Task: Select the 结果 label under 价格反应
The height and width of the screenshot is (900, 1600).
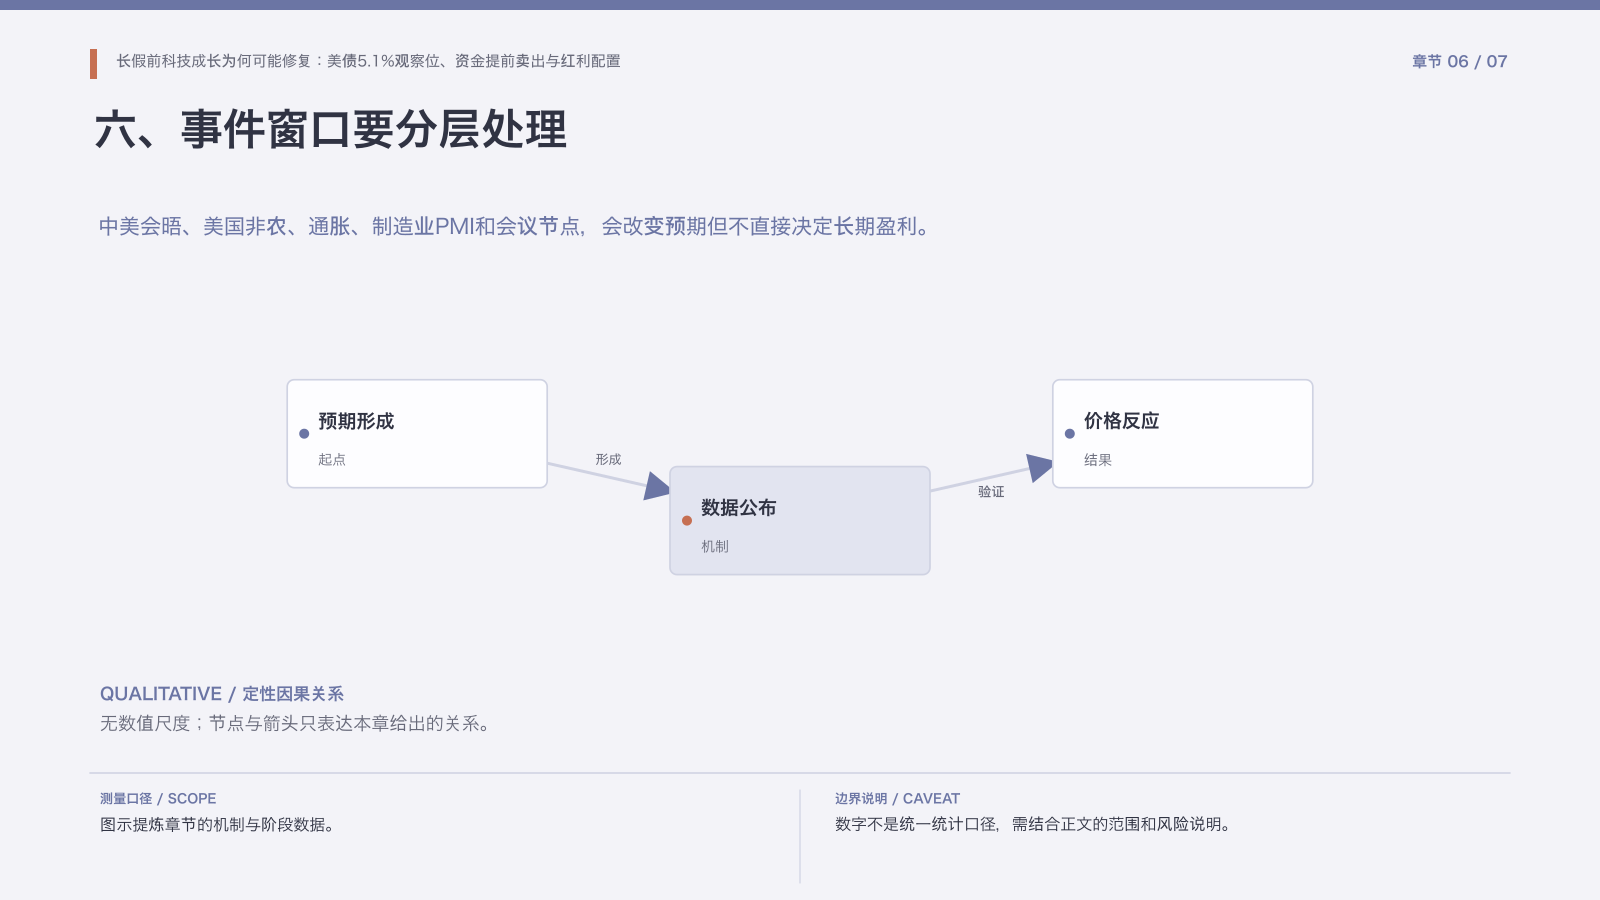Action: (1098, 460)
